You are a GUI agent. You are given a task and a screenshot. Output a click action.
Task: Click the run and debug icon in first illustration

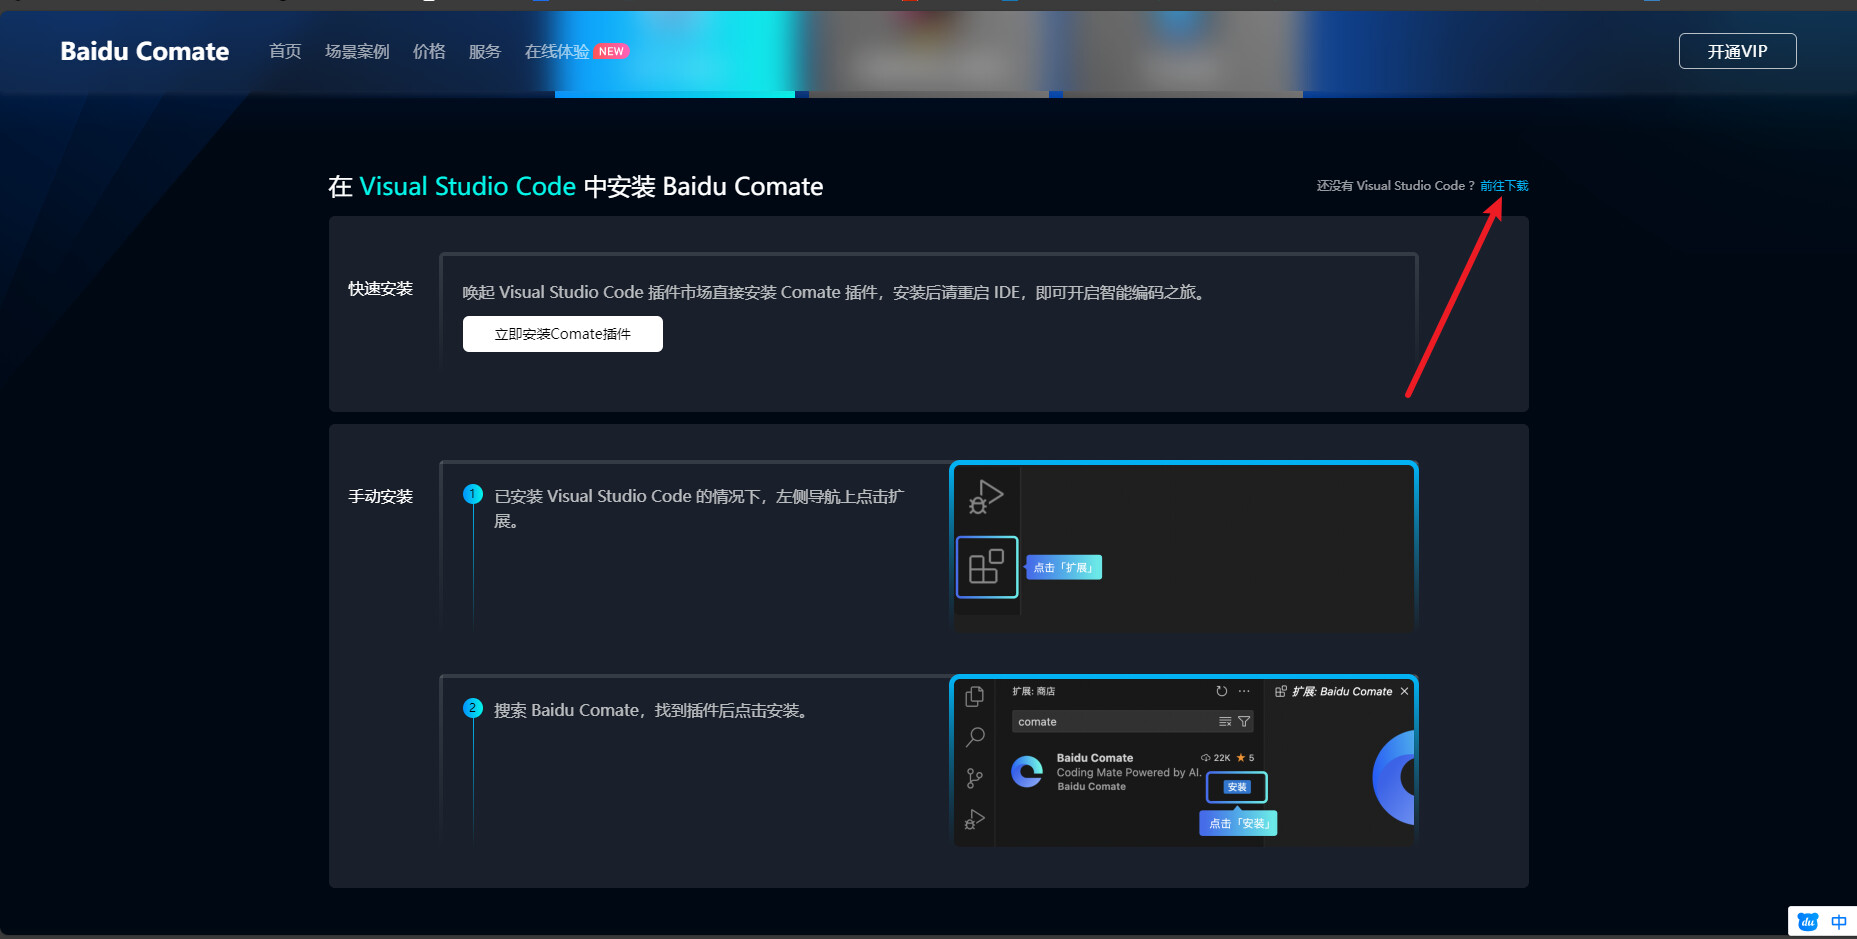coord(985,497)
